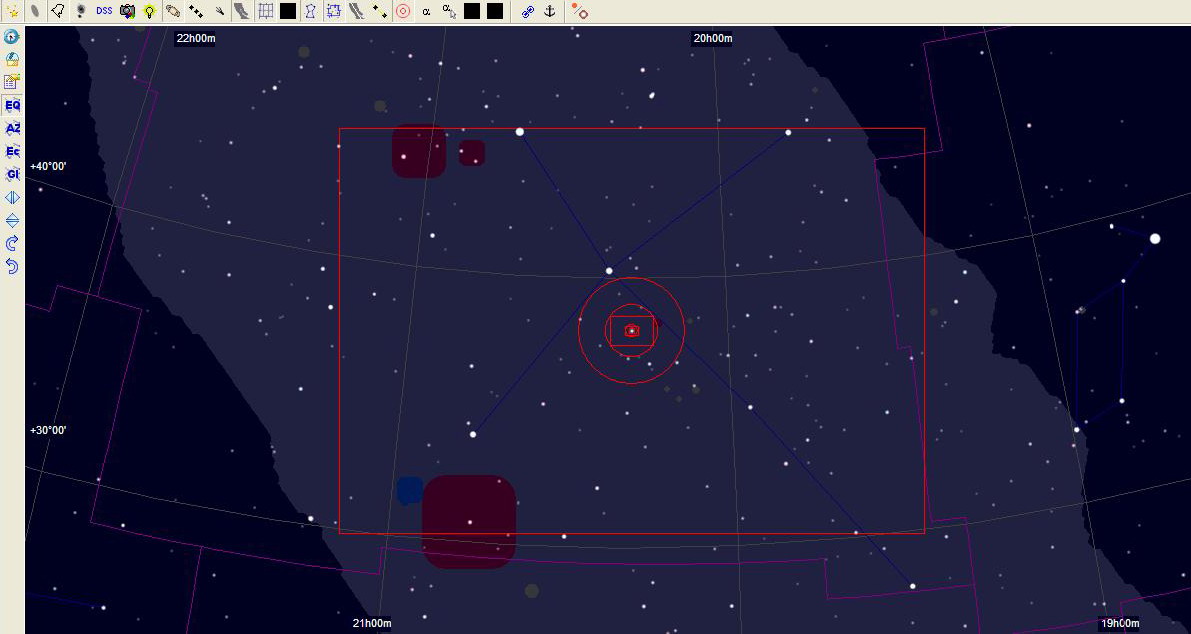Click the second black square after the label tool
Image resolution: width=1191 pixels, height=634 pixels.
point(494,11)
